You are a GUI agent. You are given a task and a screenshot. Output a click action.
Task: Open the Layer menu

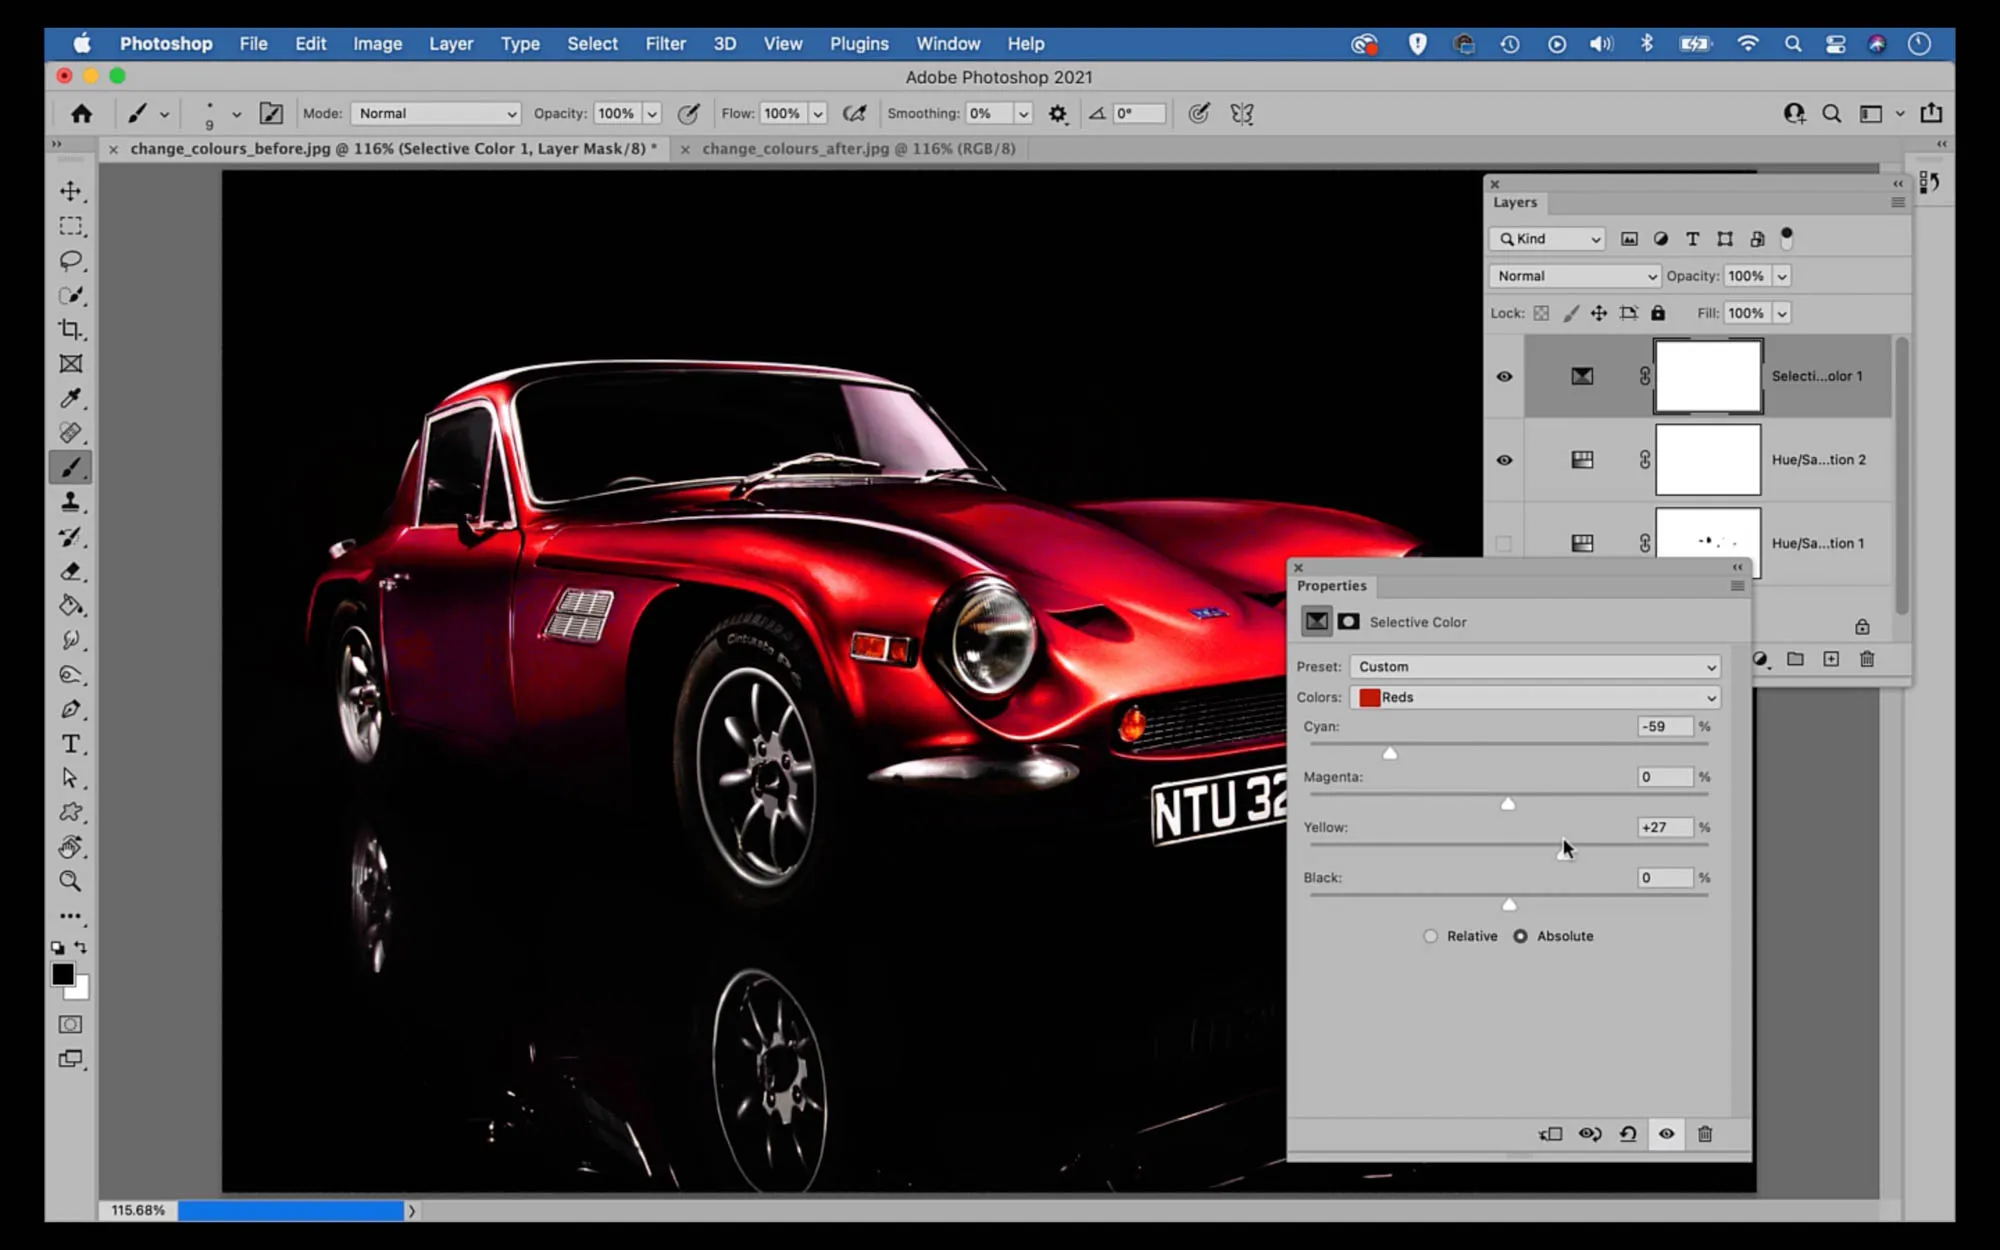(451, 44)
